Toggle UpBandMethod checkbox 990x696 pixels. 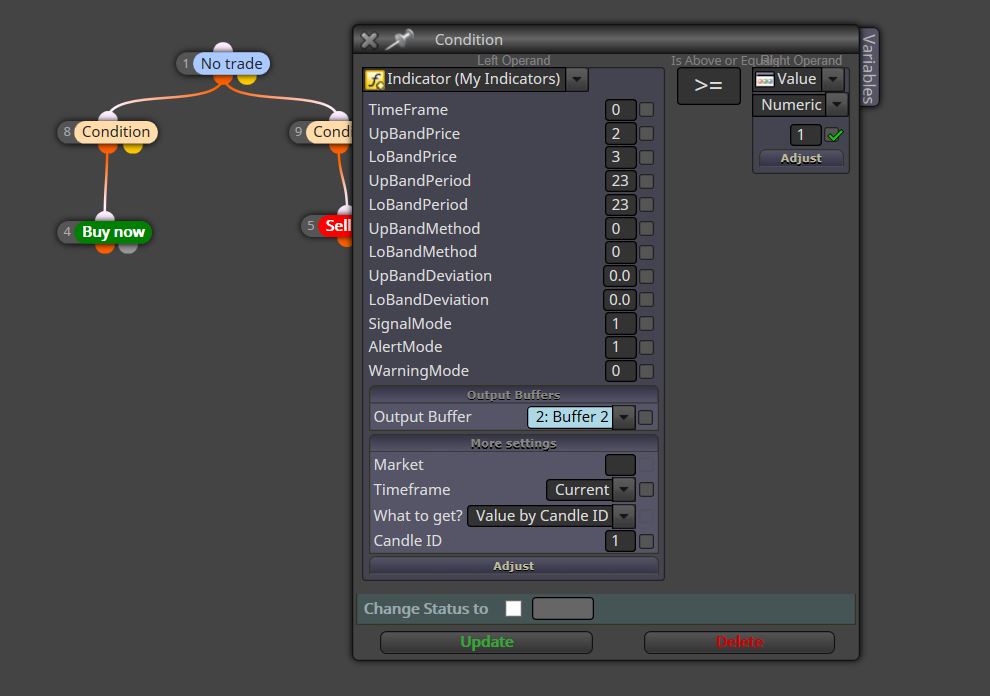coord(647,229)
